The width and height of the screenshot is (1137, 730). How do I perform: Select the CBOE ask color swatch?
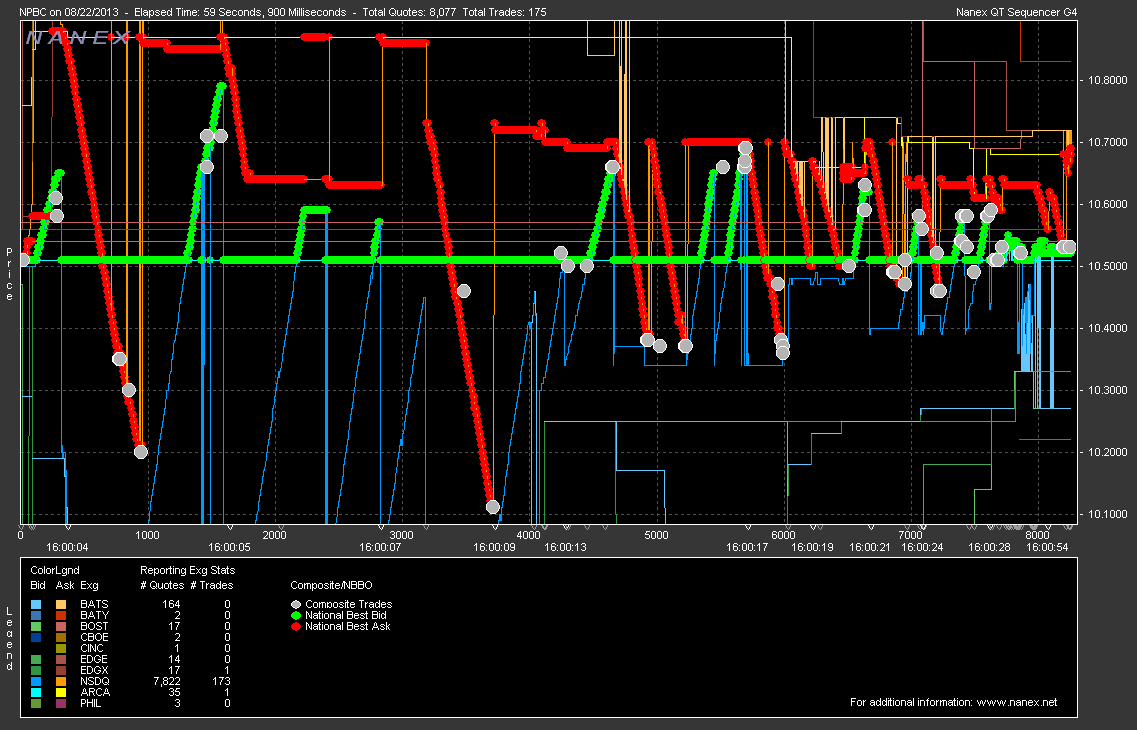click(x=61, y=637)
